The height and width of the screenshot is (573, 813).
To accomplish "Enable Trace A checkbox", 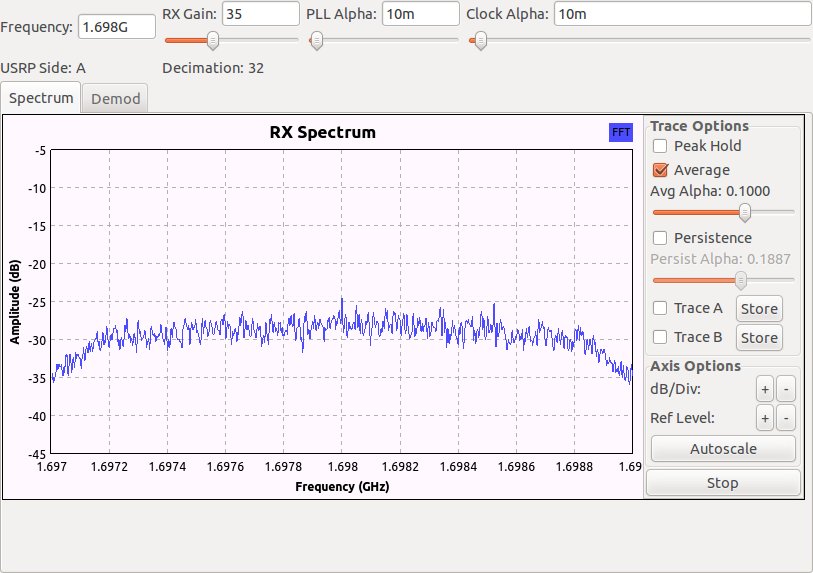I will click(x=660, y=308).
